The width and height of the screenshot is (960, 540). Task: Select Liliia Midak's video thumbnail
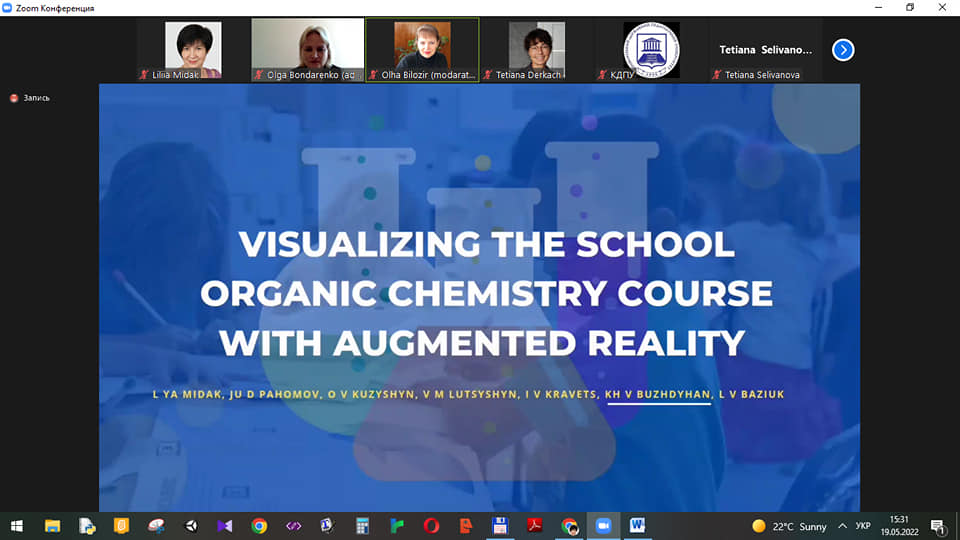(193, 50)
